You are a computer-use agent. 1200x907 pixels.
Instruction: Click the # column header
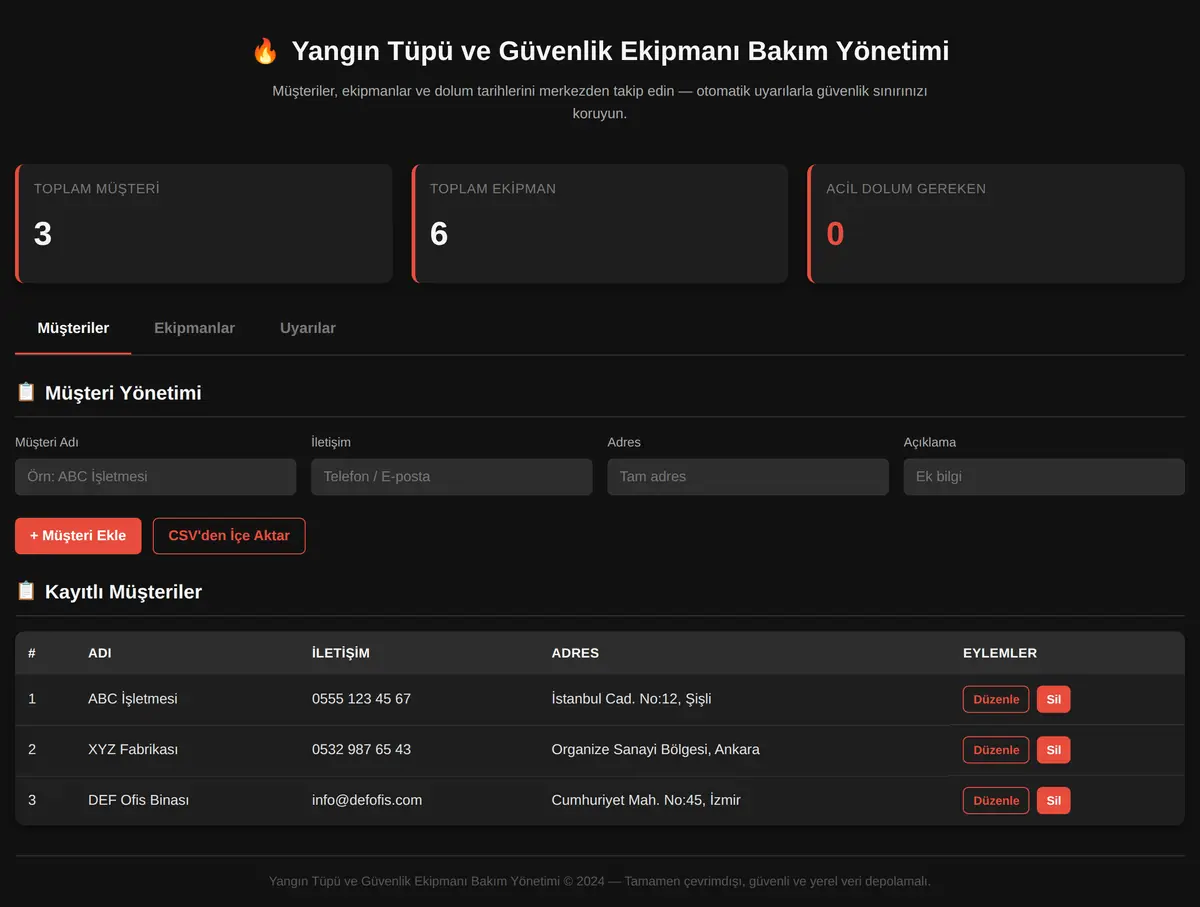[32, 653]
